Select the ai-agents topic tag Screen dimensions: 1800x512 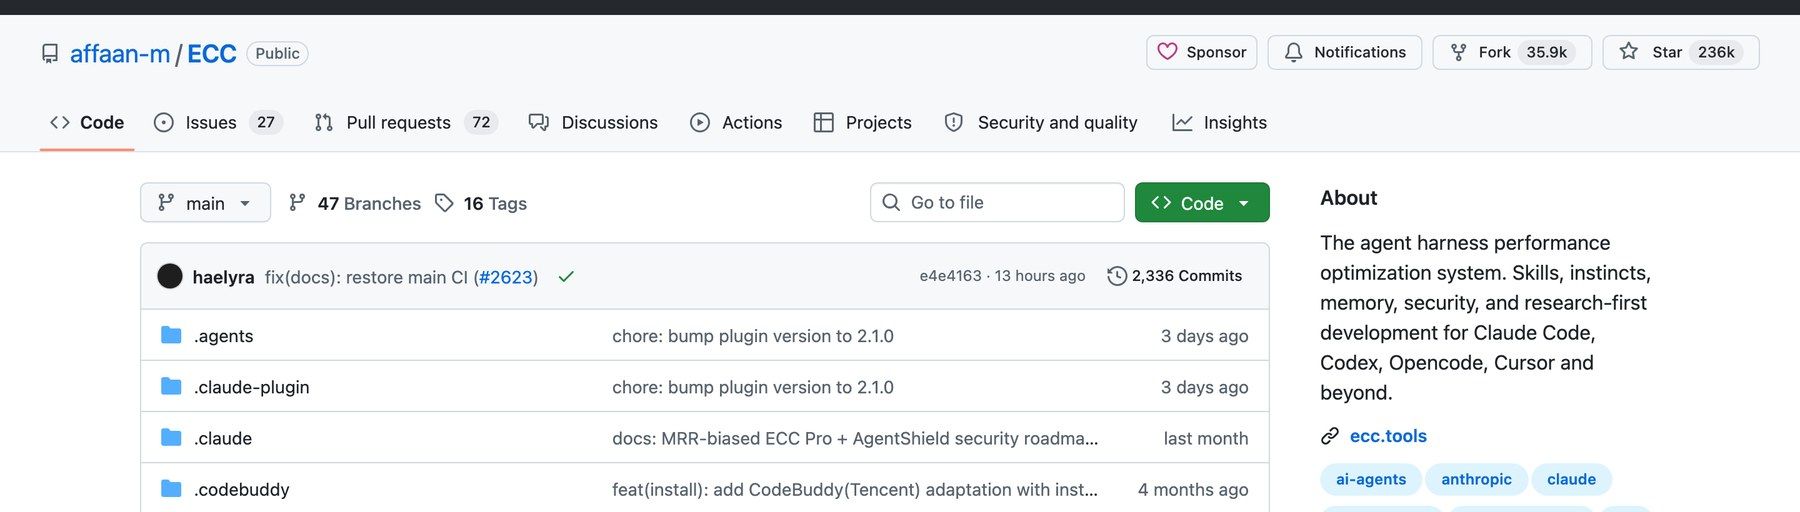tap(1371, 479)
